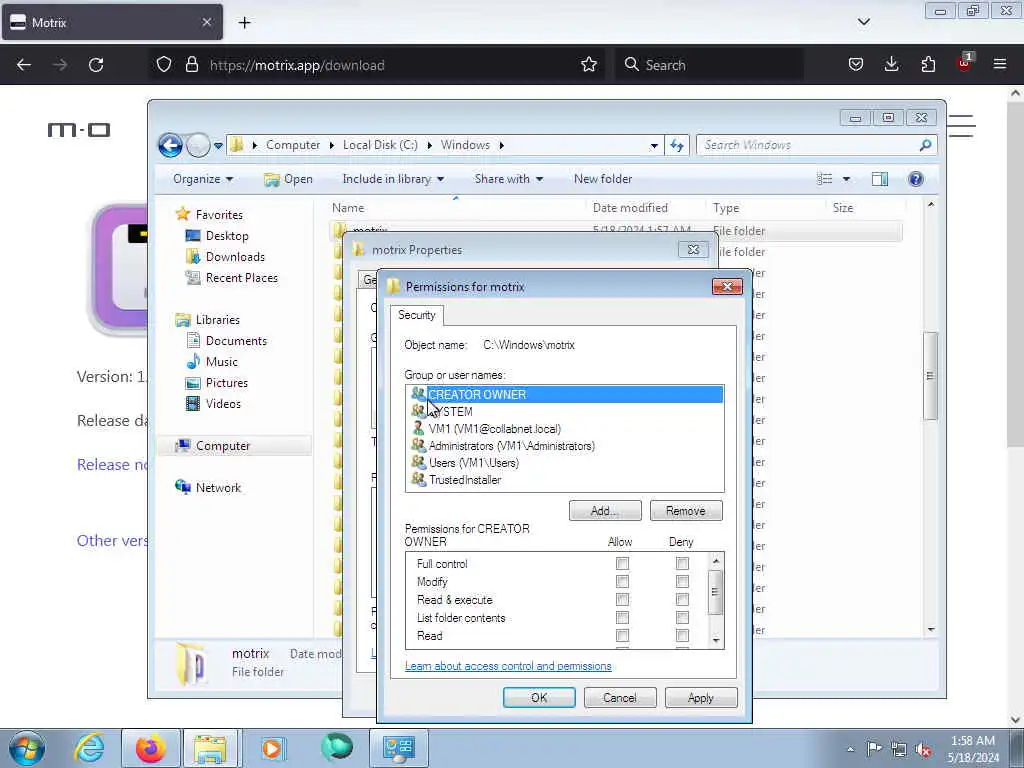Check Allow for Read permission
Image resolution: width=1024 pixels, height=768 pixels.
(x=622, y=635)
